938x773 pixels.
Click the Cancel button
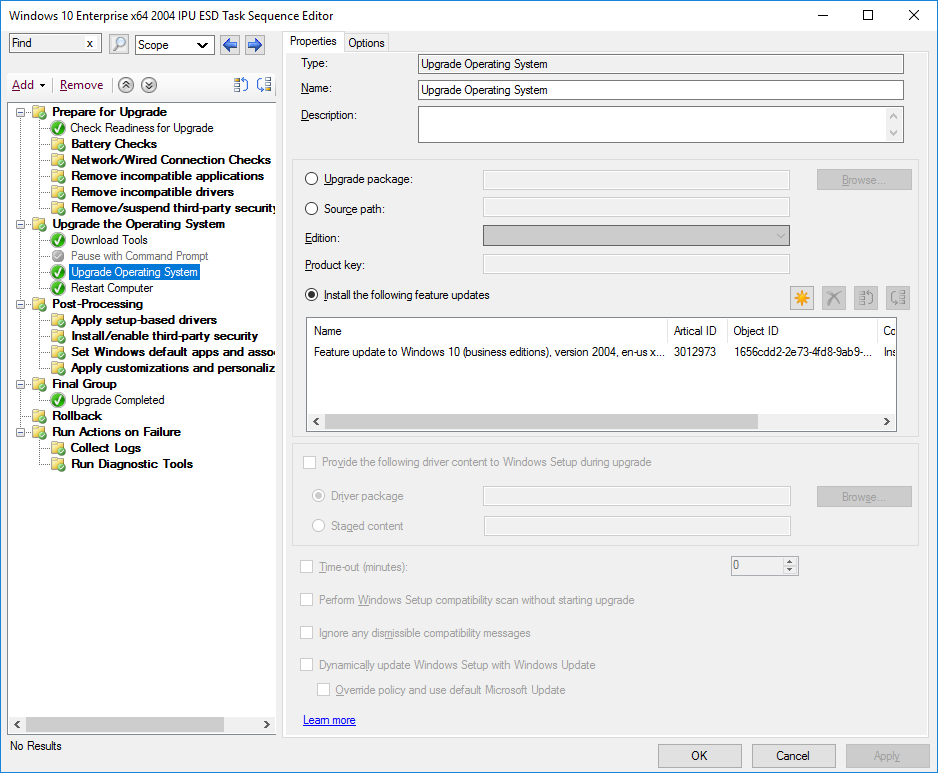click(793, 756)
